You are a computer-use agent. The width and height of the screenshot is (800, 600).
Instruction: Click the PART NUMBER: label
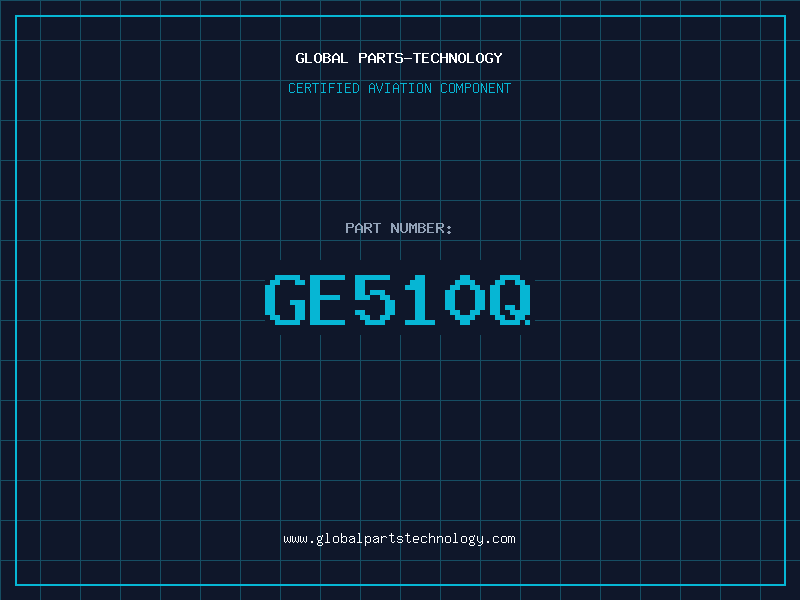[399, 228]
